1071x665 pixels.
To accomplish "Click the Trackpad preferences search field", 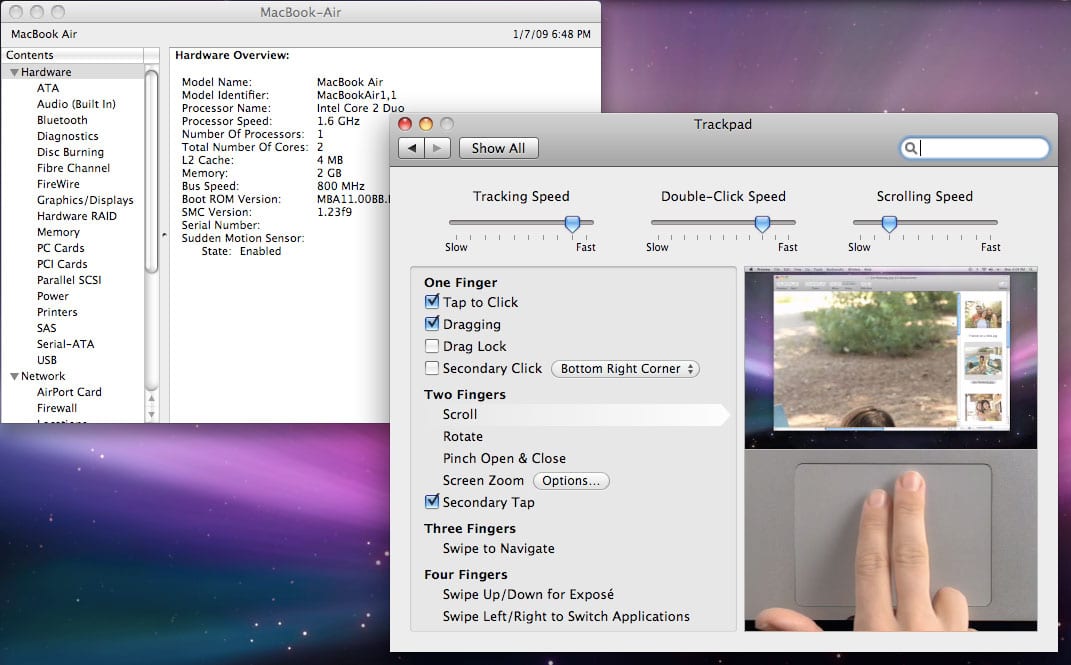I will (x=975, y=148).
